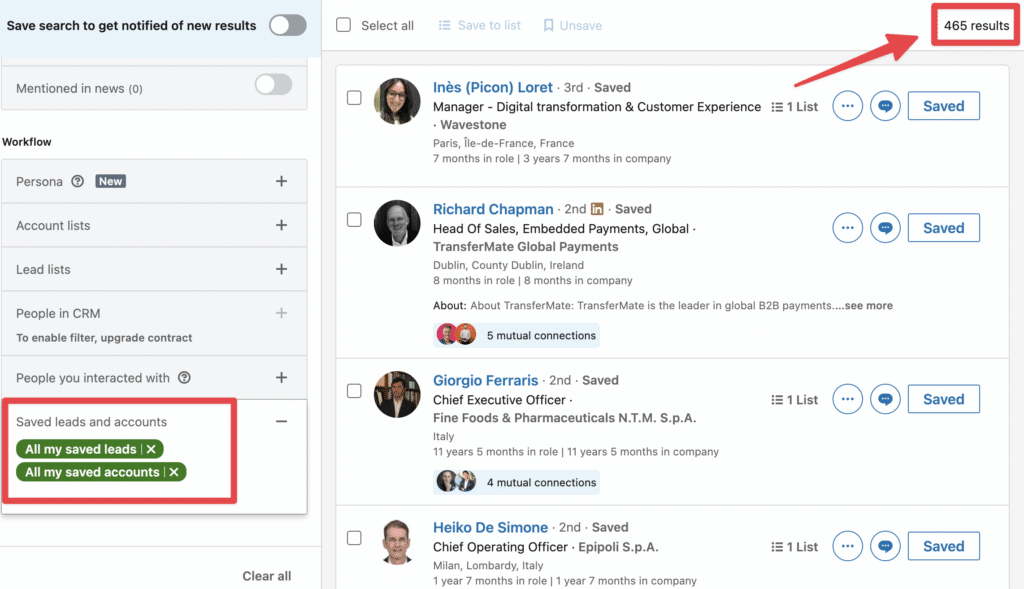Image resolution: width=1024 pixels, height=589 pixels.
Task: View 1 List for Giorgio Ferraris
Action: 794,400
